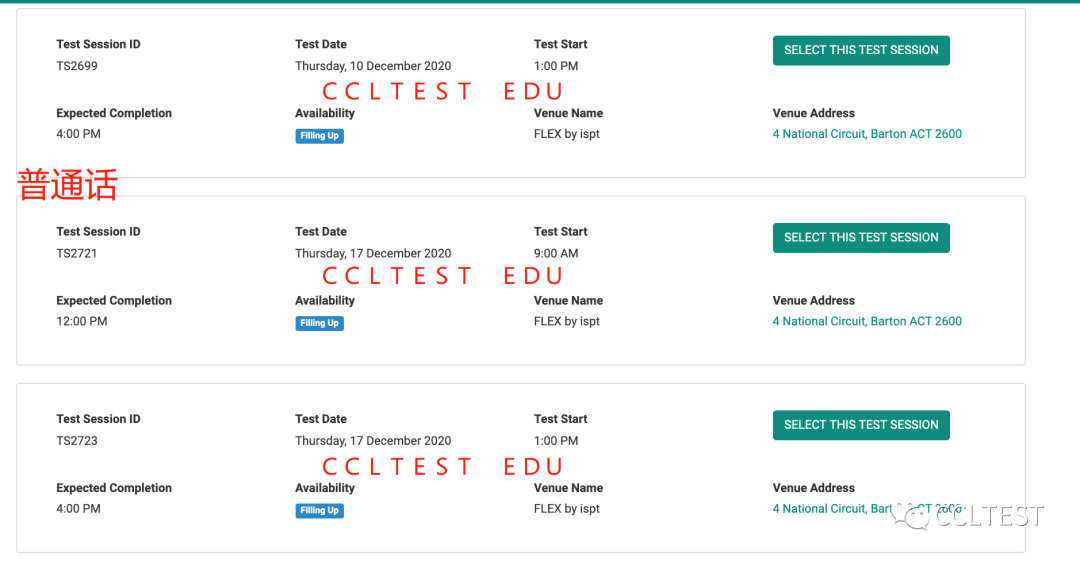Viewport: 1080px width, 561px height.
Task: Click the TS2699 session ID text
Action: pyautogui.click(x=76, y=66)
